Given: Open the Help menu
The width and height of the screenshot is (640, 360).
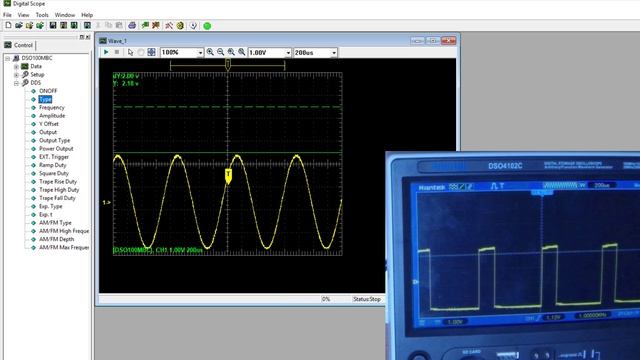Looking at the screenshot, I should [87, 15].
